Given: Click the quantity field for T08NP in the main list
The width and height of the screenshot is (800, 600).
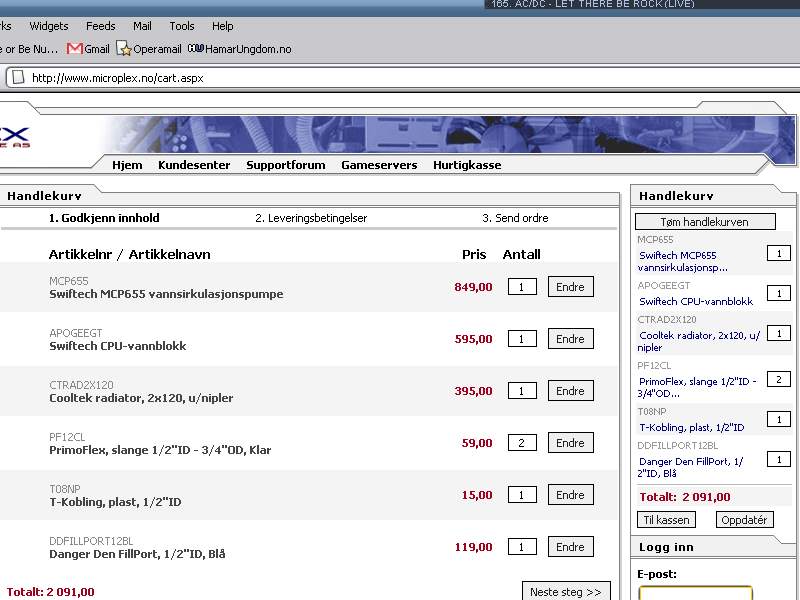Looking at the screenshot, I should [522, 495].
